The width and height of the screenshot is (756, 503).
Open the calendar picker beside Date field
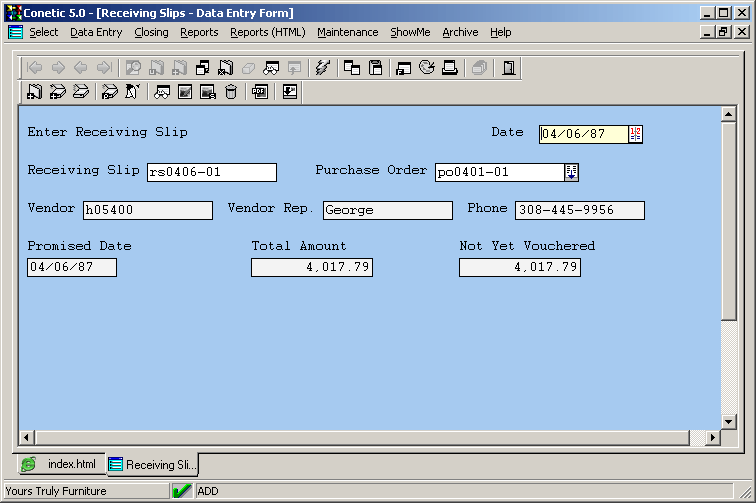(635, 134)
